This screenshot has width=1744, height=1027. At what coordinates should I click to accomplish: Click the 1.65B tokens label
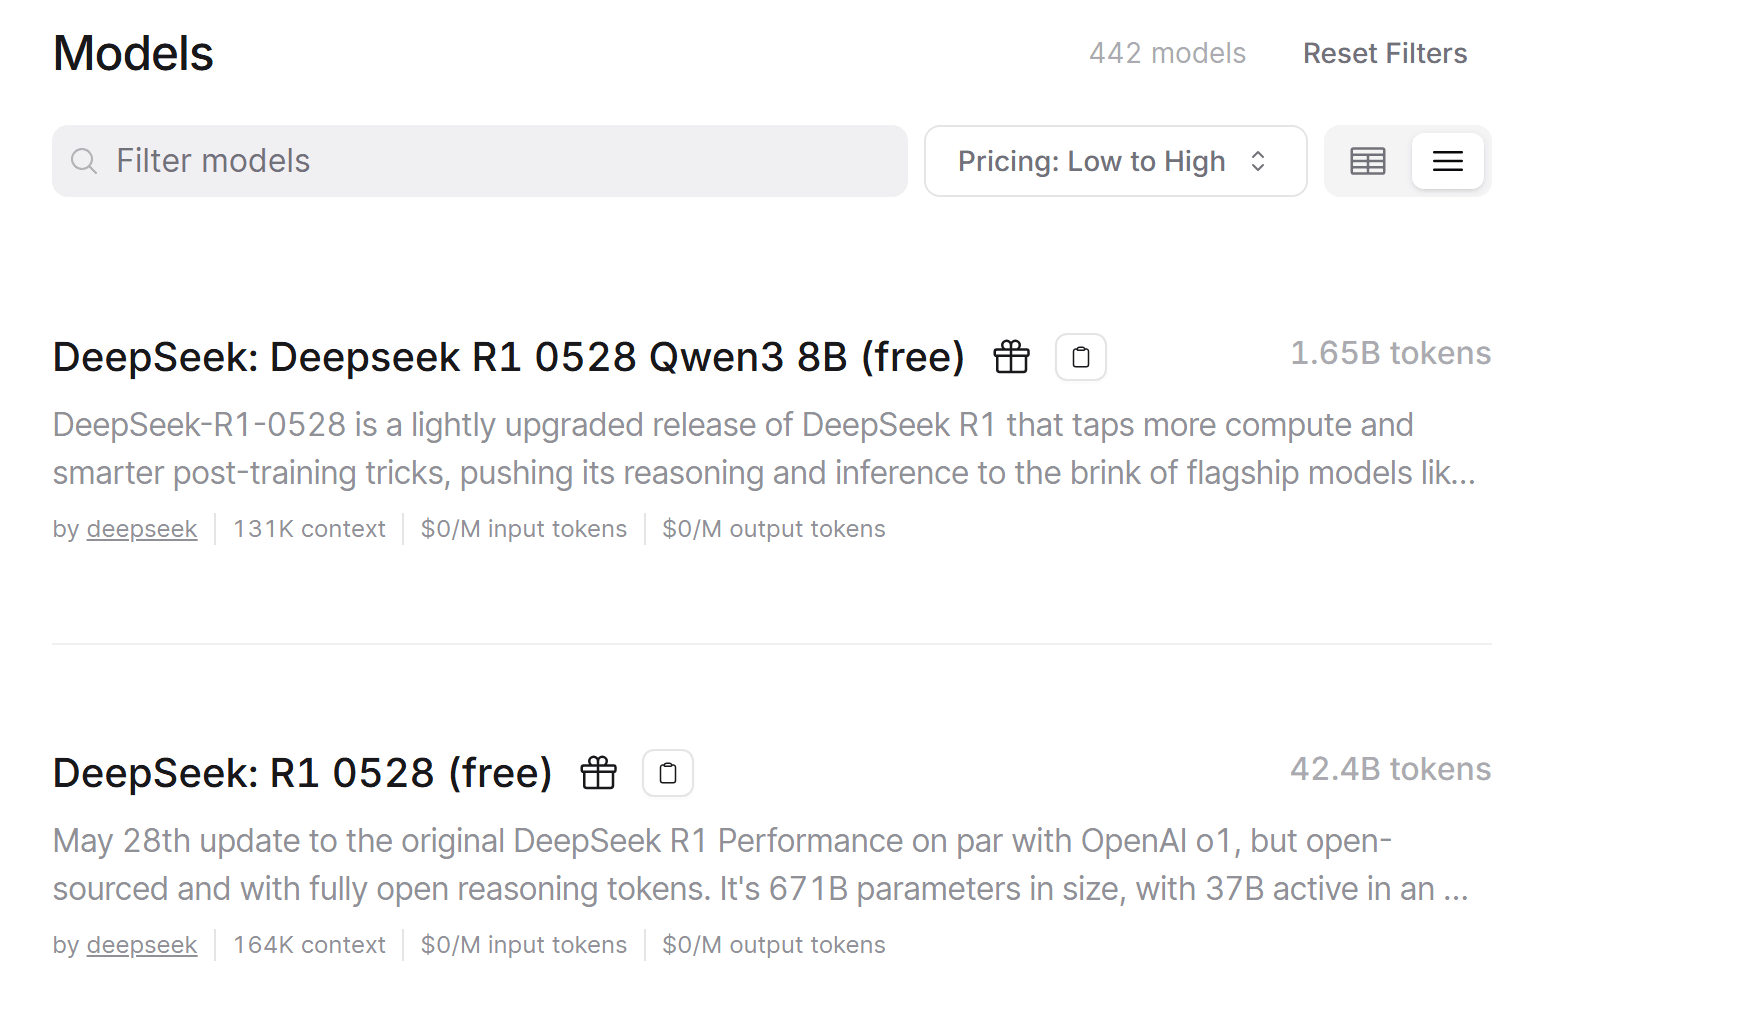point(1390,353)
